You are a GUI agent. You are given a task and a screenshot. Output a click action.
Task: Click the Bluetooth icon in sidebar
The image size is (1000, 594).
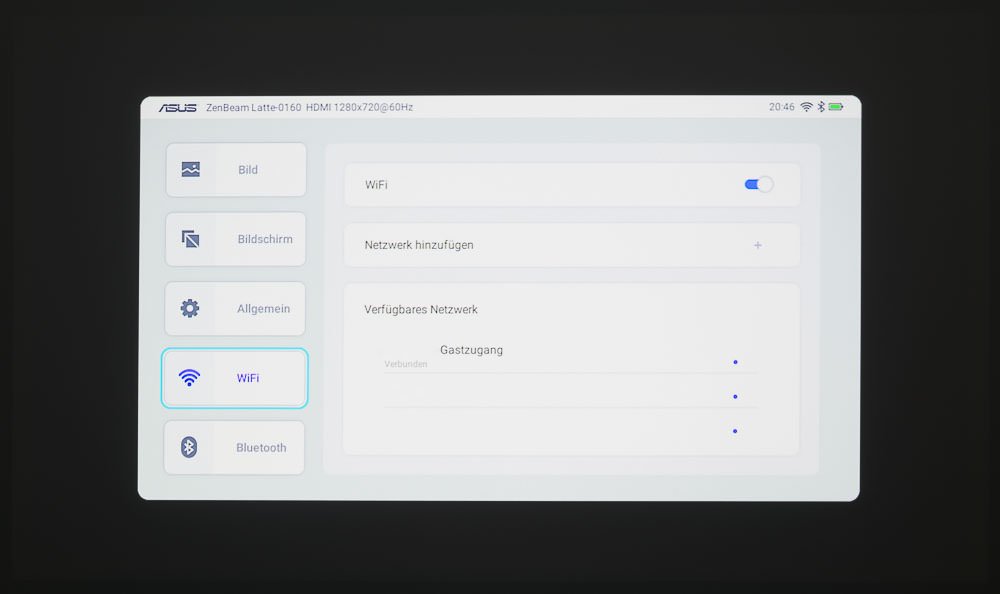coord(189,447)
